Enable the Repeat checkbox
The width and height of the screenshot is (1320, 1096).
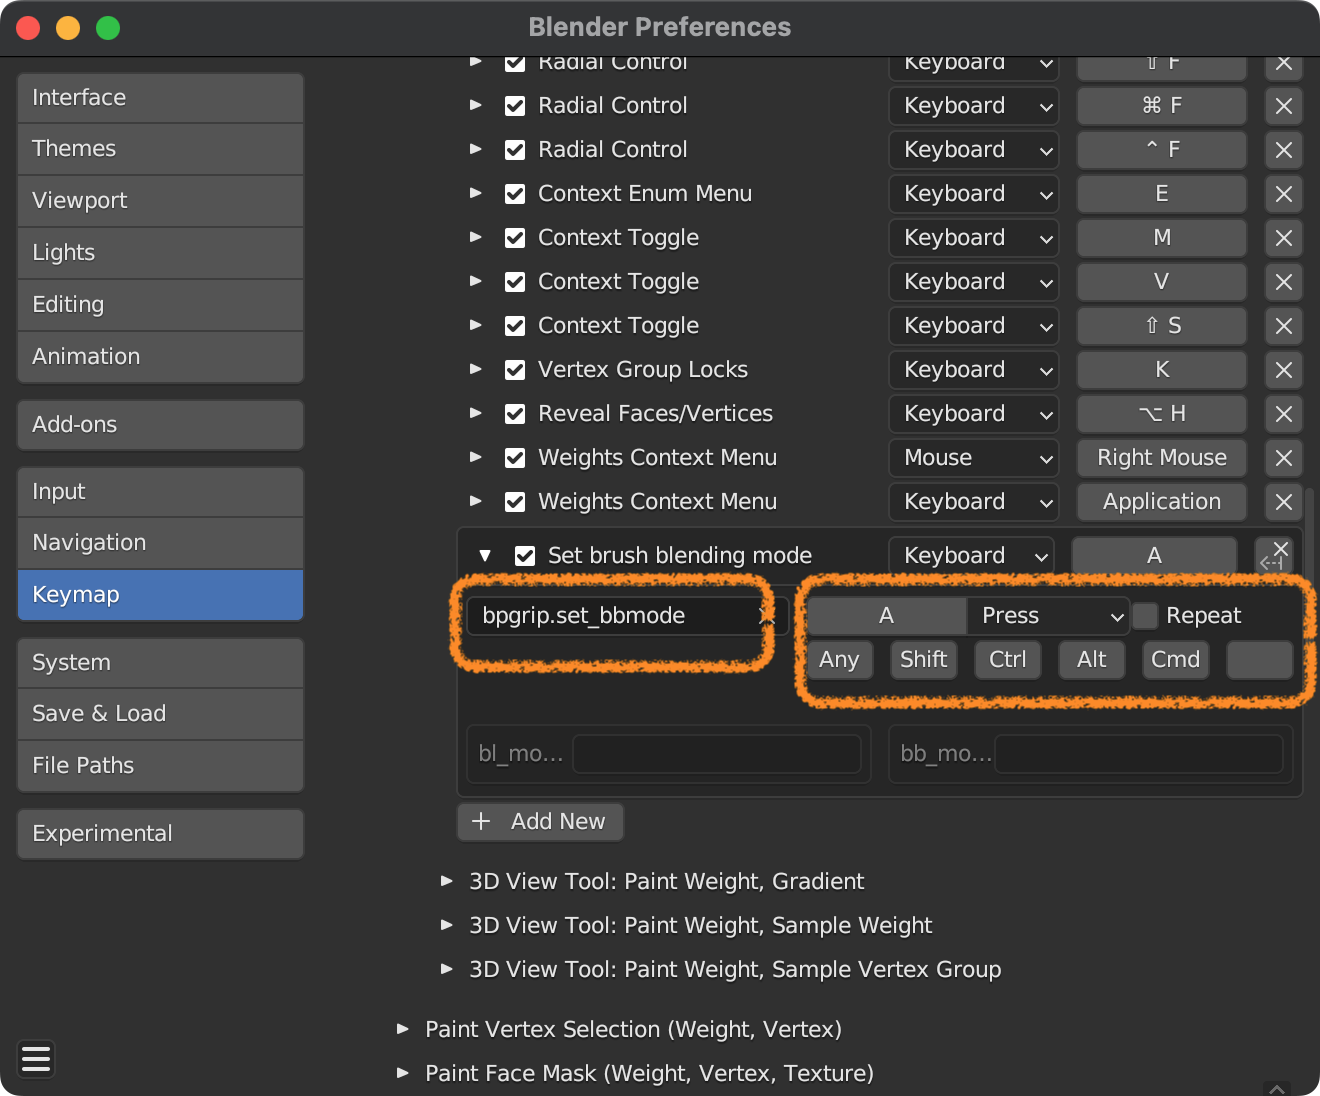coord(1146,616)
